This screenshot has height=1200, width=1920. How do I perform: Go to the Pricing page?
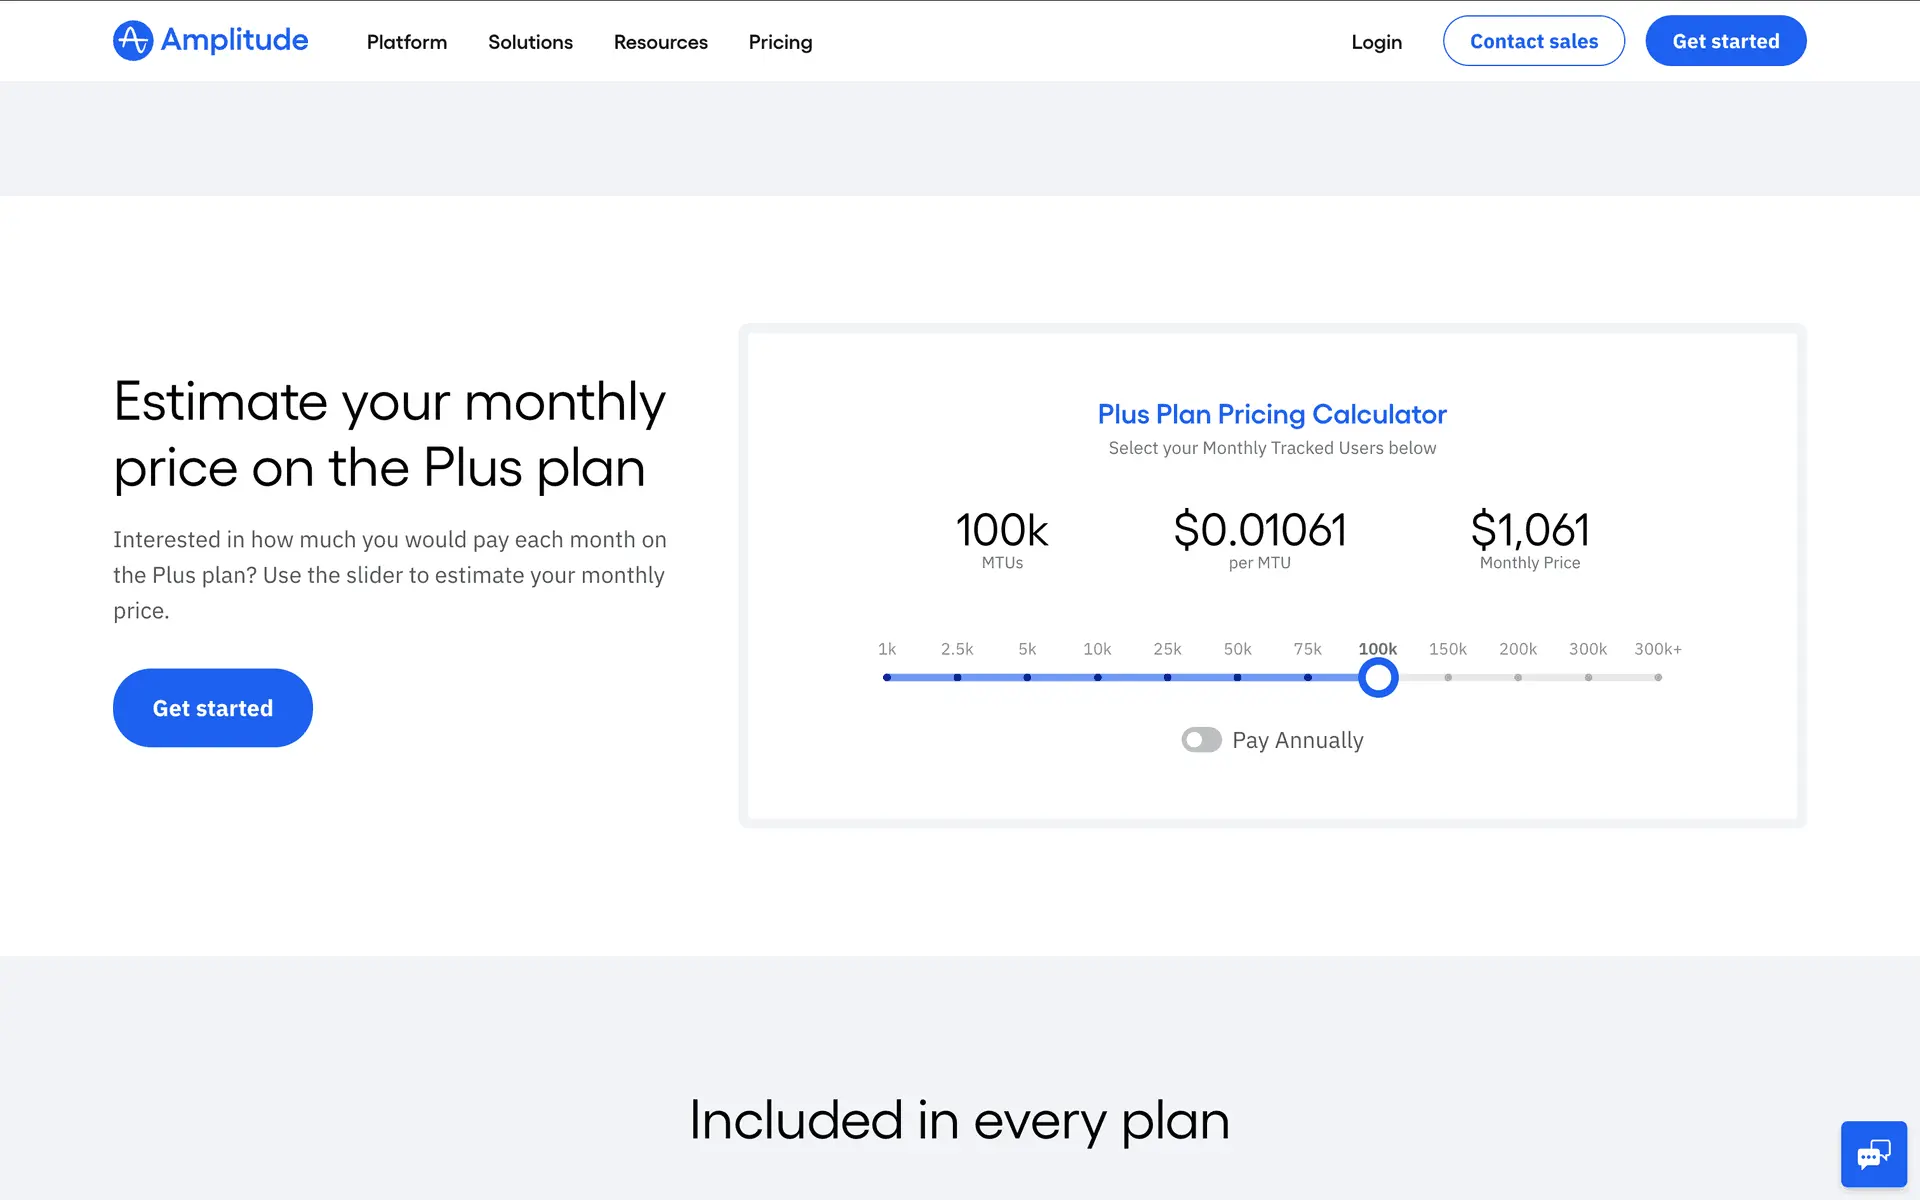(x=780, y=42)
